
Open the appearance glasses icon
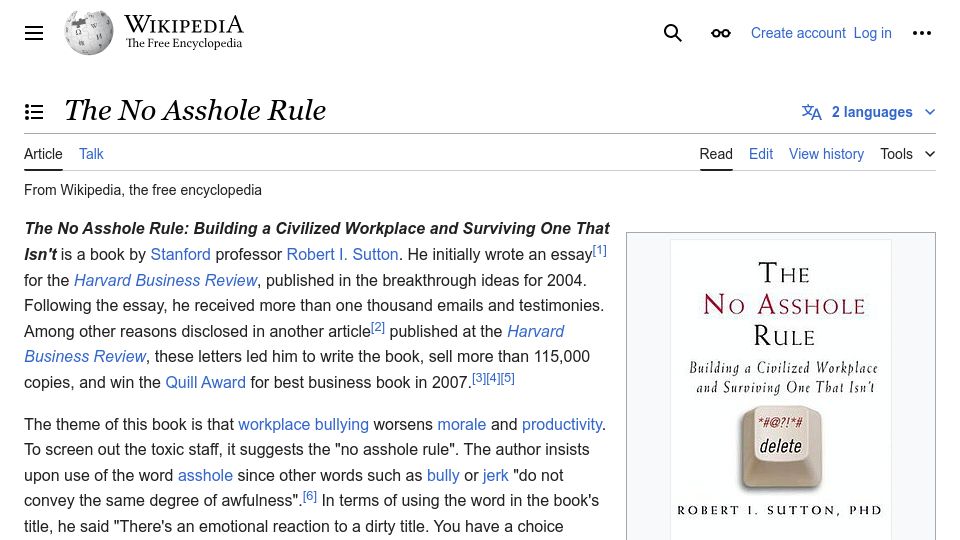click(x=721, y=33)
